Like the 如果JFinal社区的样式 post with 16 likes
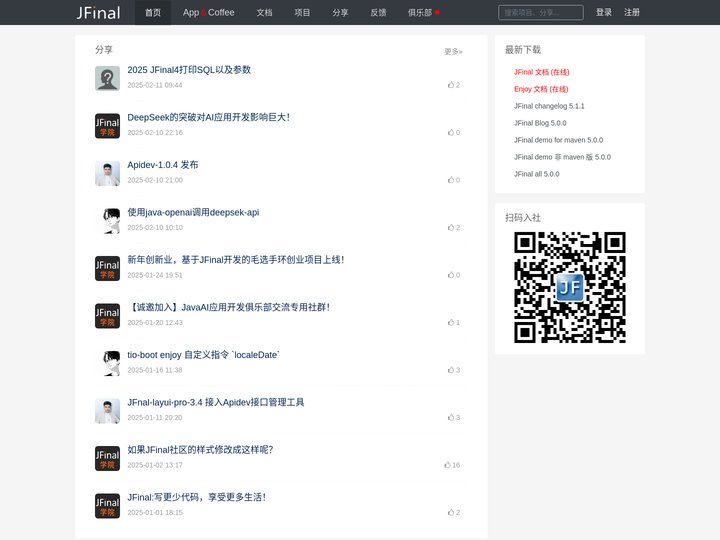Viewport: 720px width, 540px height. point(448,465)
